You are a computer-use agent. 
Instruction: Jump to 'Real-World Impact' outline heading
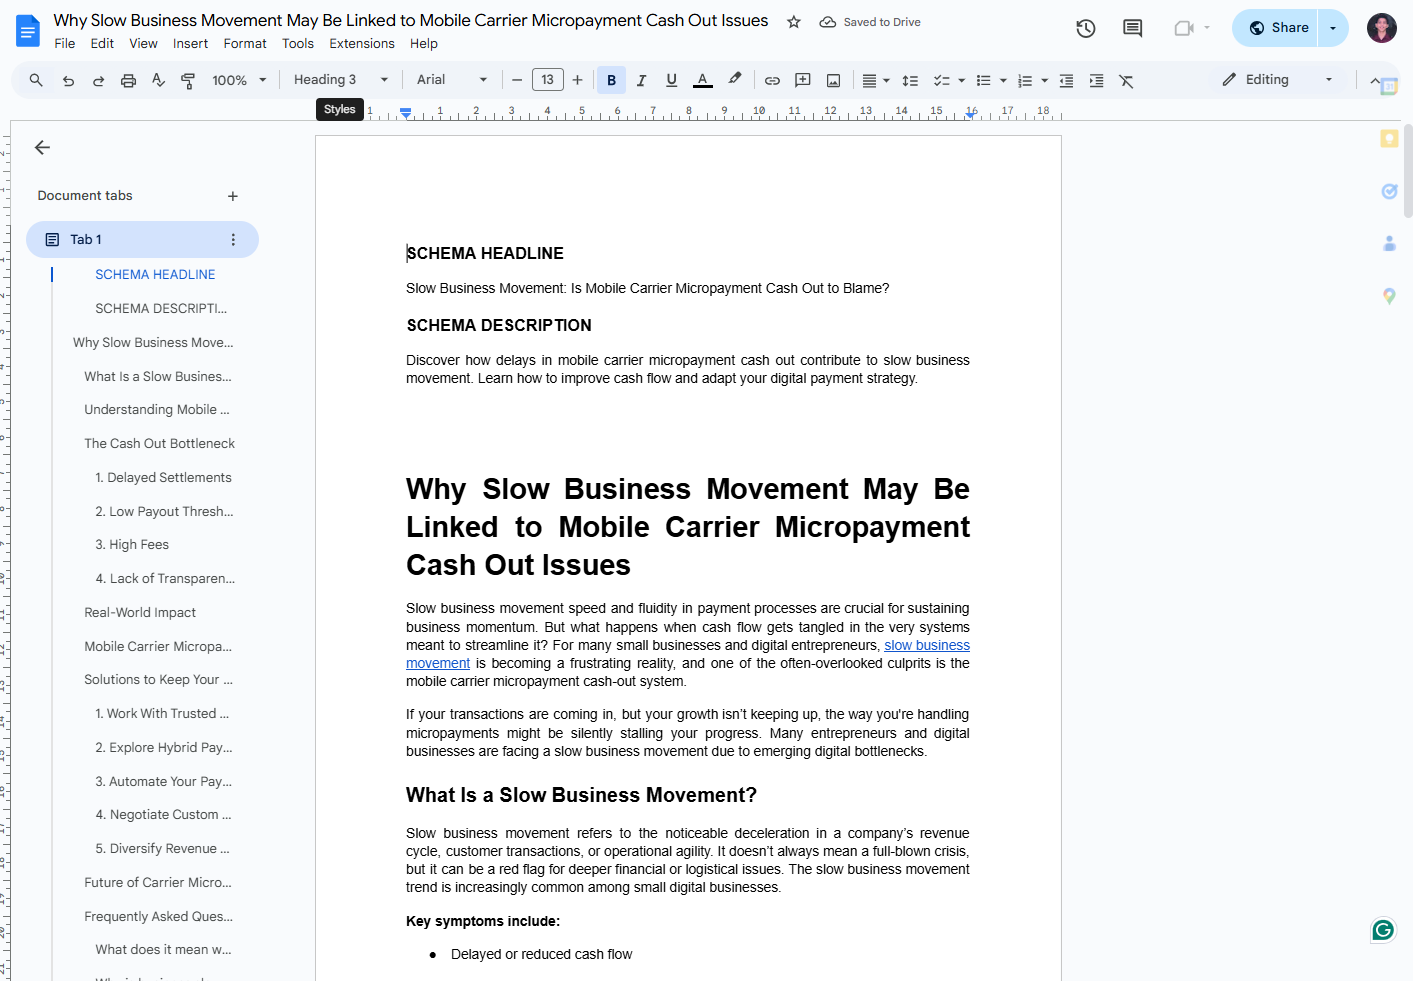140,613
